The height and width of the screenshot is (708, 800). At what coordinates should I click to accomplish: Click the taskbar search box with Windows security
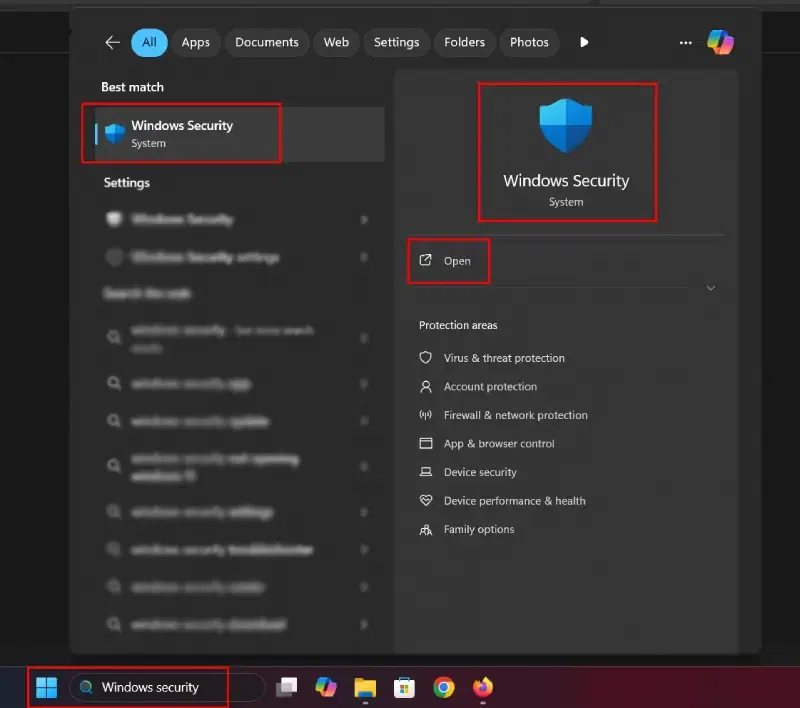point(167,687)
